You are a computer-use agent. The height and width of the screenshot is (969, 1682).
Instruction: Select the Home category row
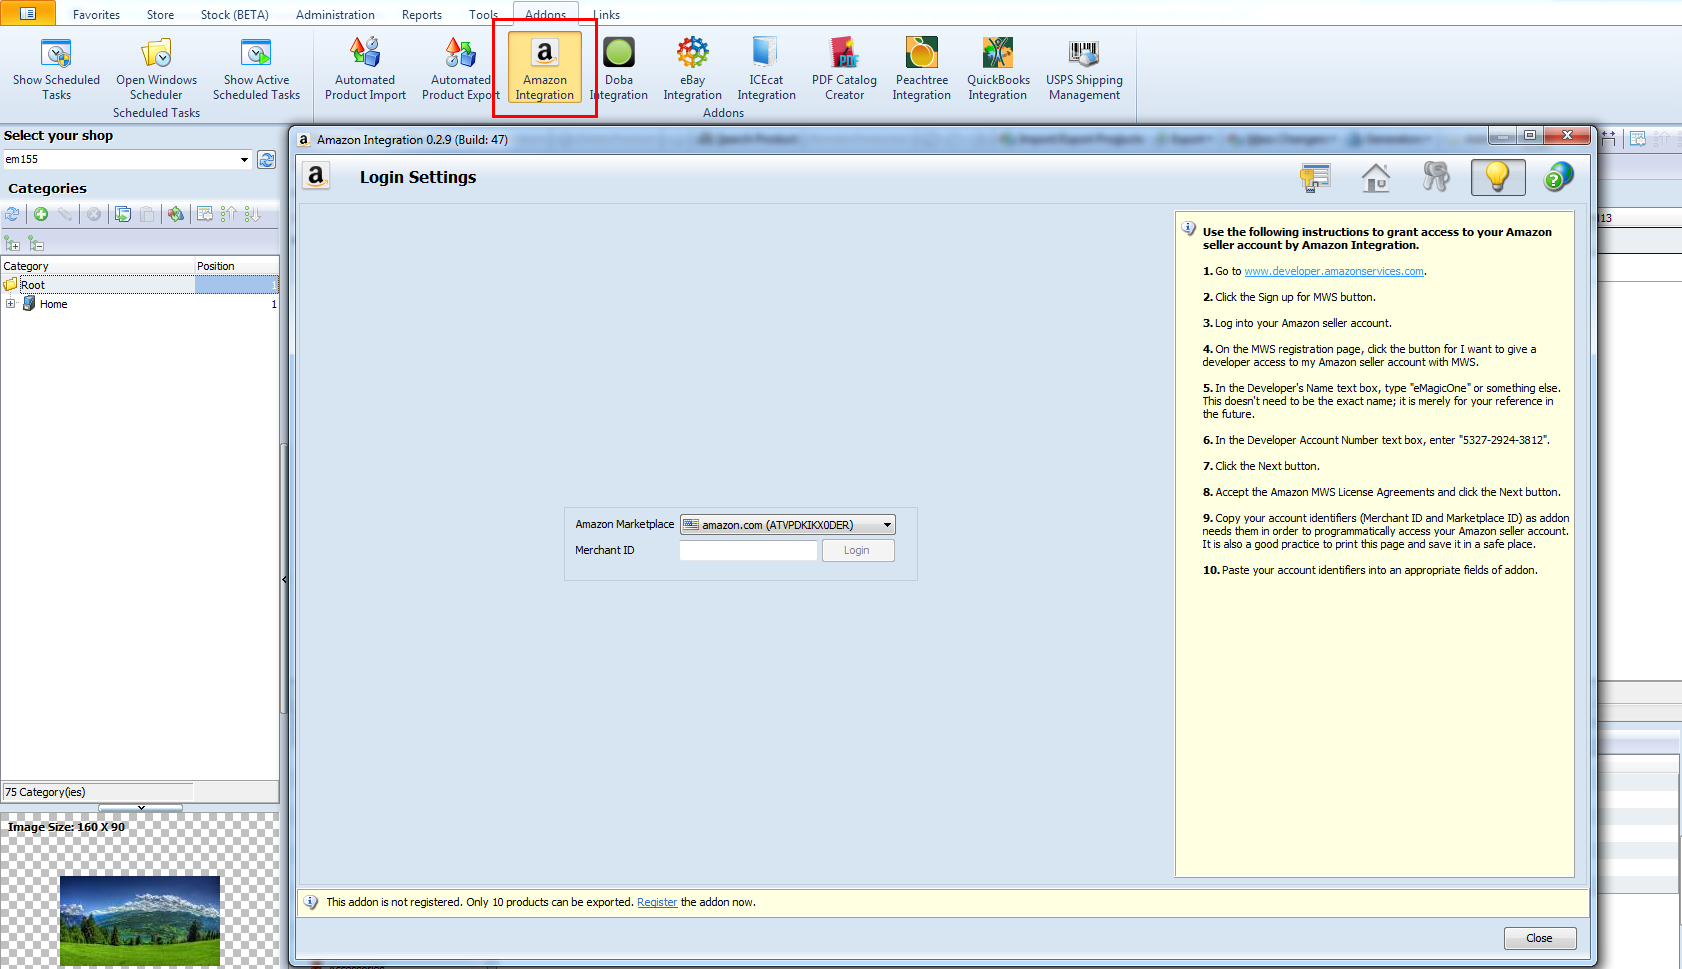(x=140, y=304)
